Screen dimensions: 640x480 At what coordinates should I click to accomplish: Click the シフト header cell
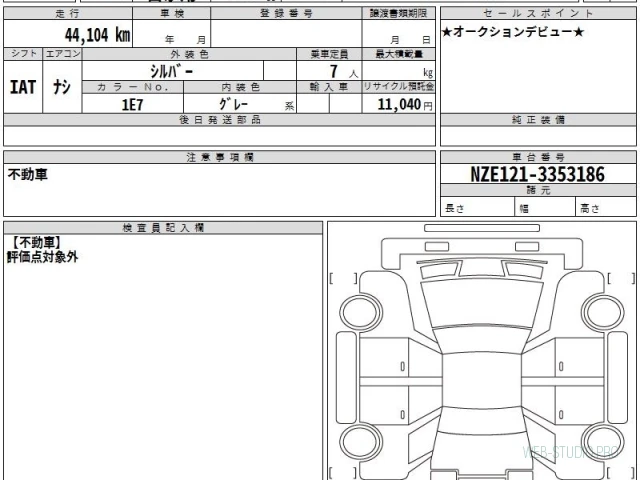pos(23,54)
